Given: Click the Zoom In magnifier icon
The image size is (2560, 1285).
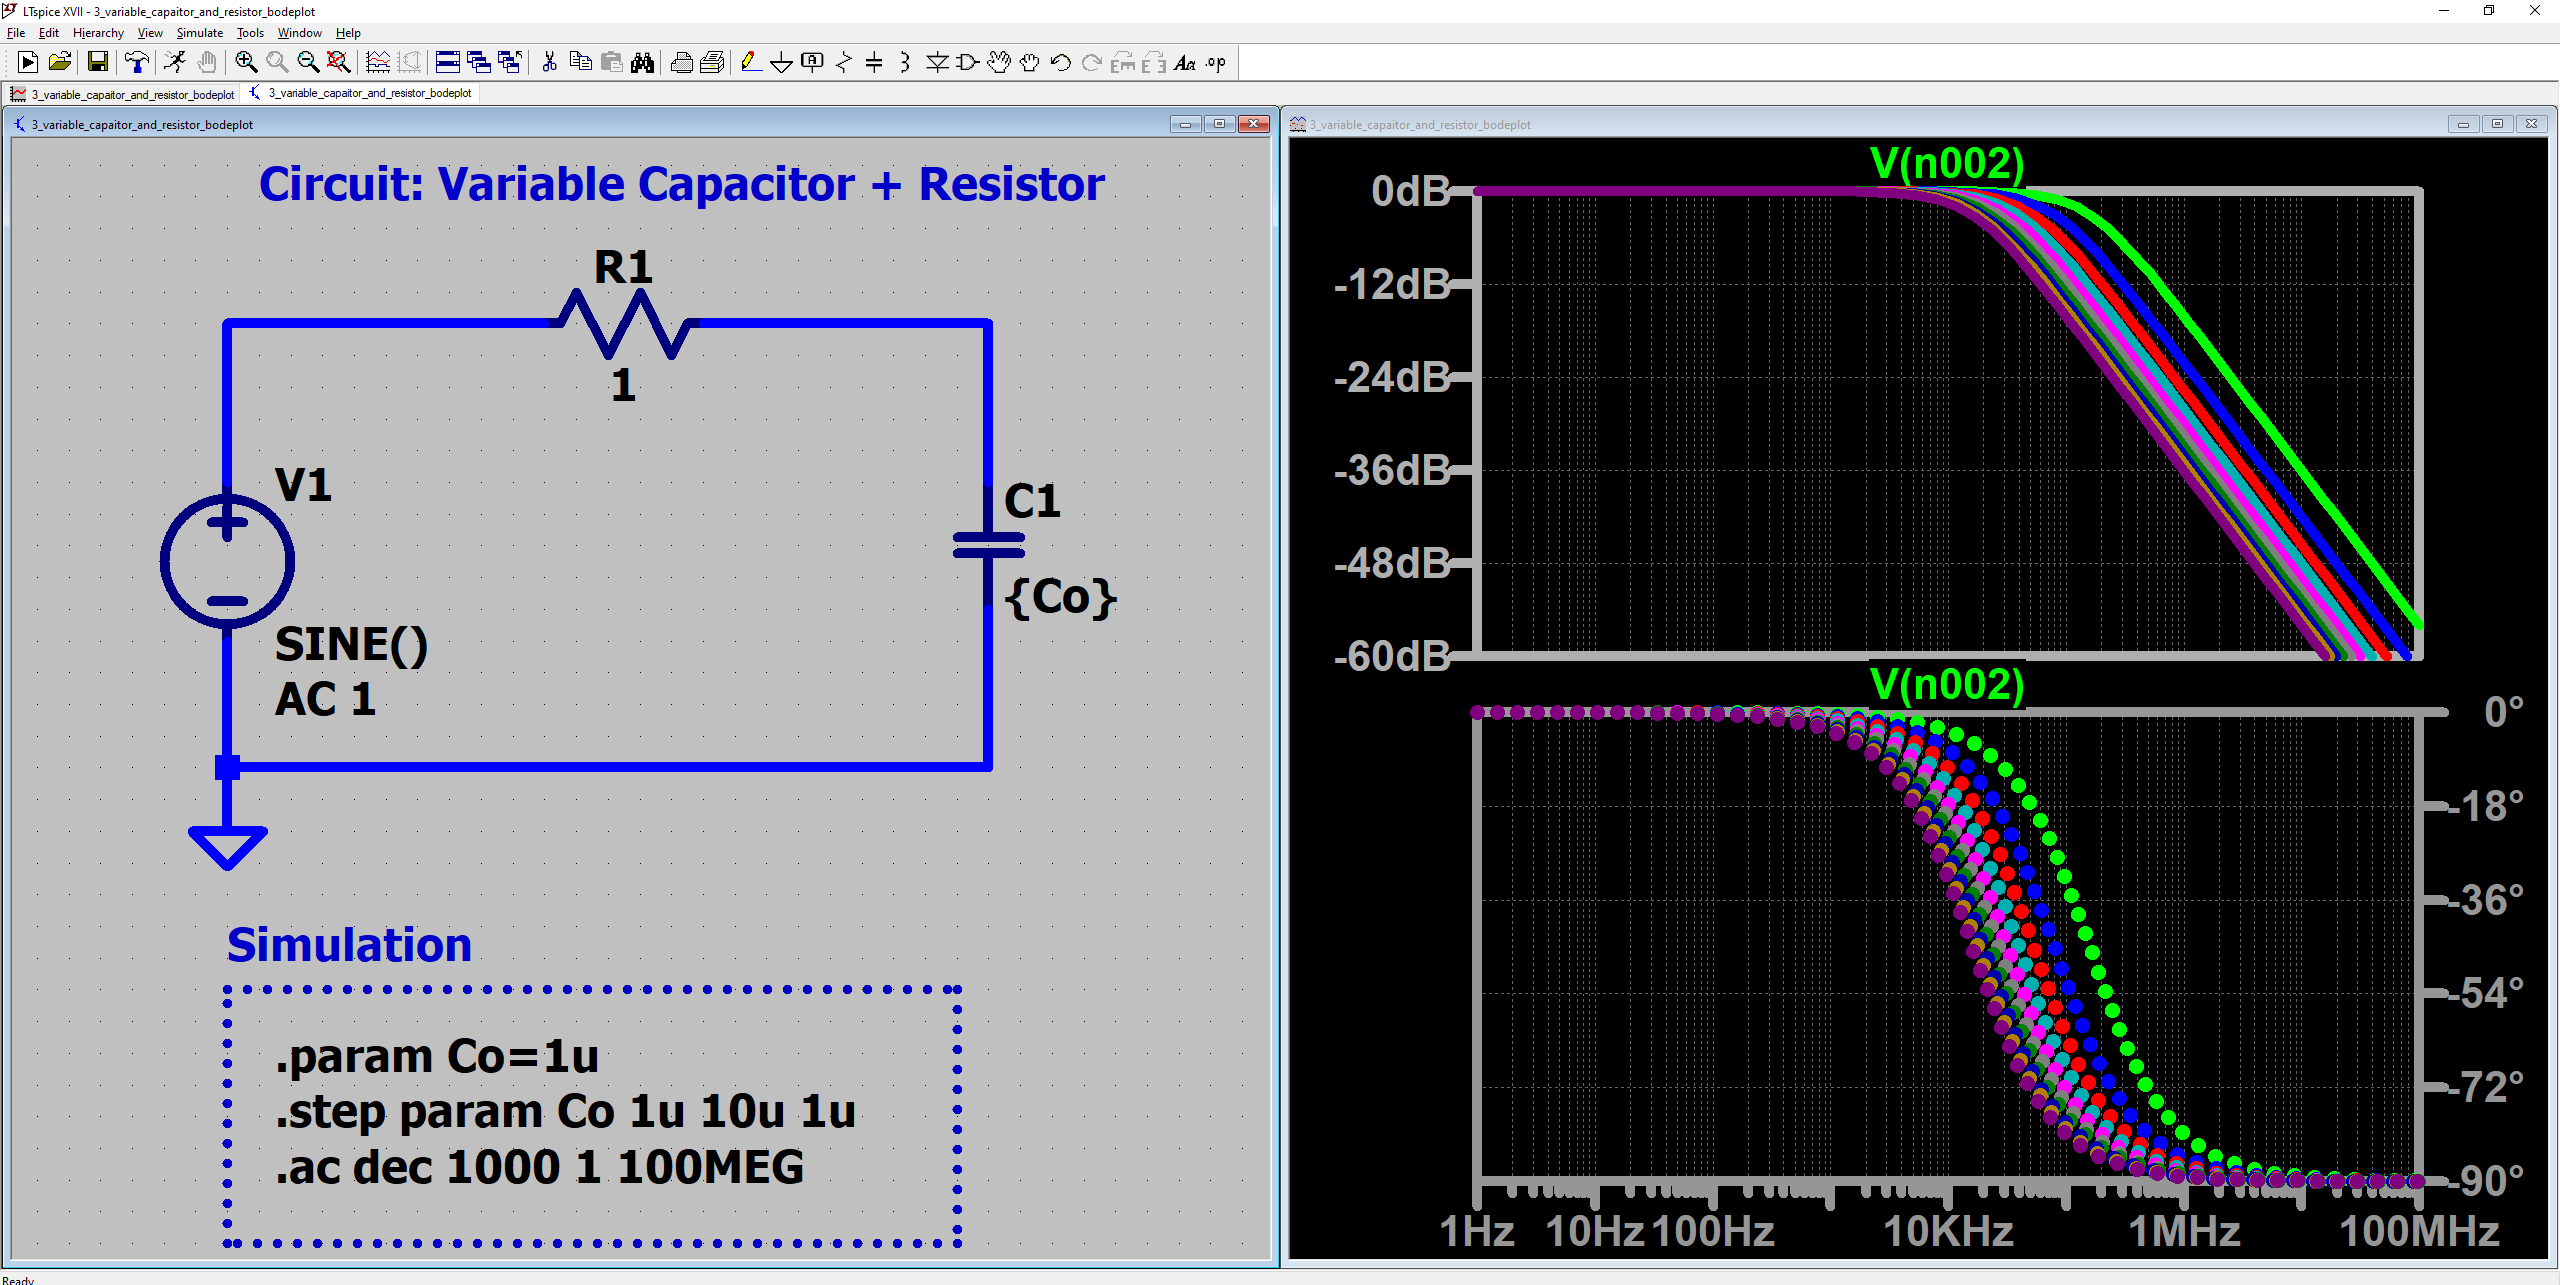Looking at the screenshot, I should click(246, 63).
